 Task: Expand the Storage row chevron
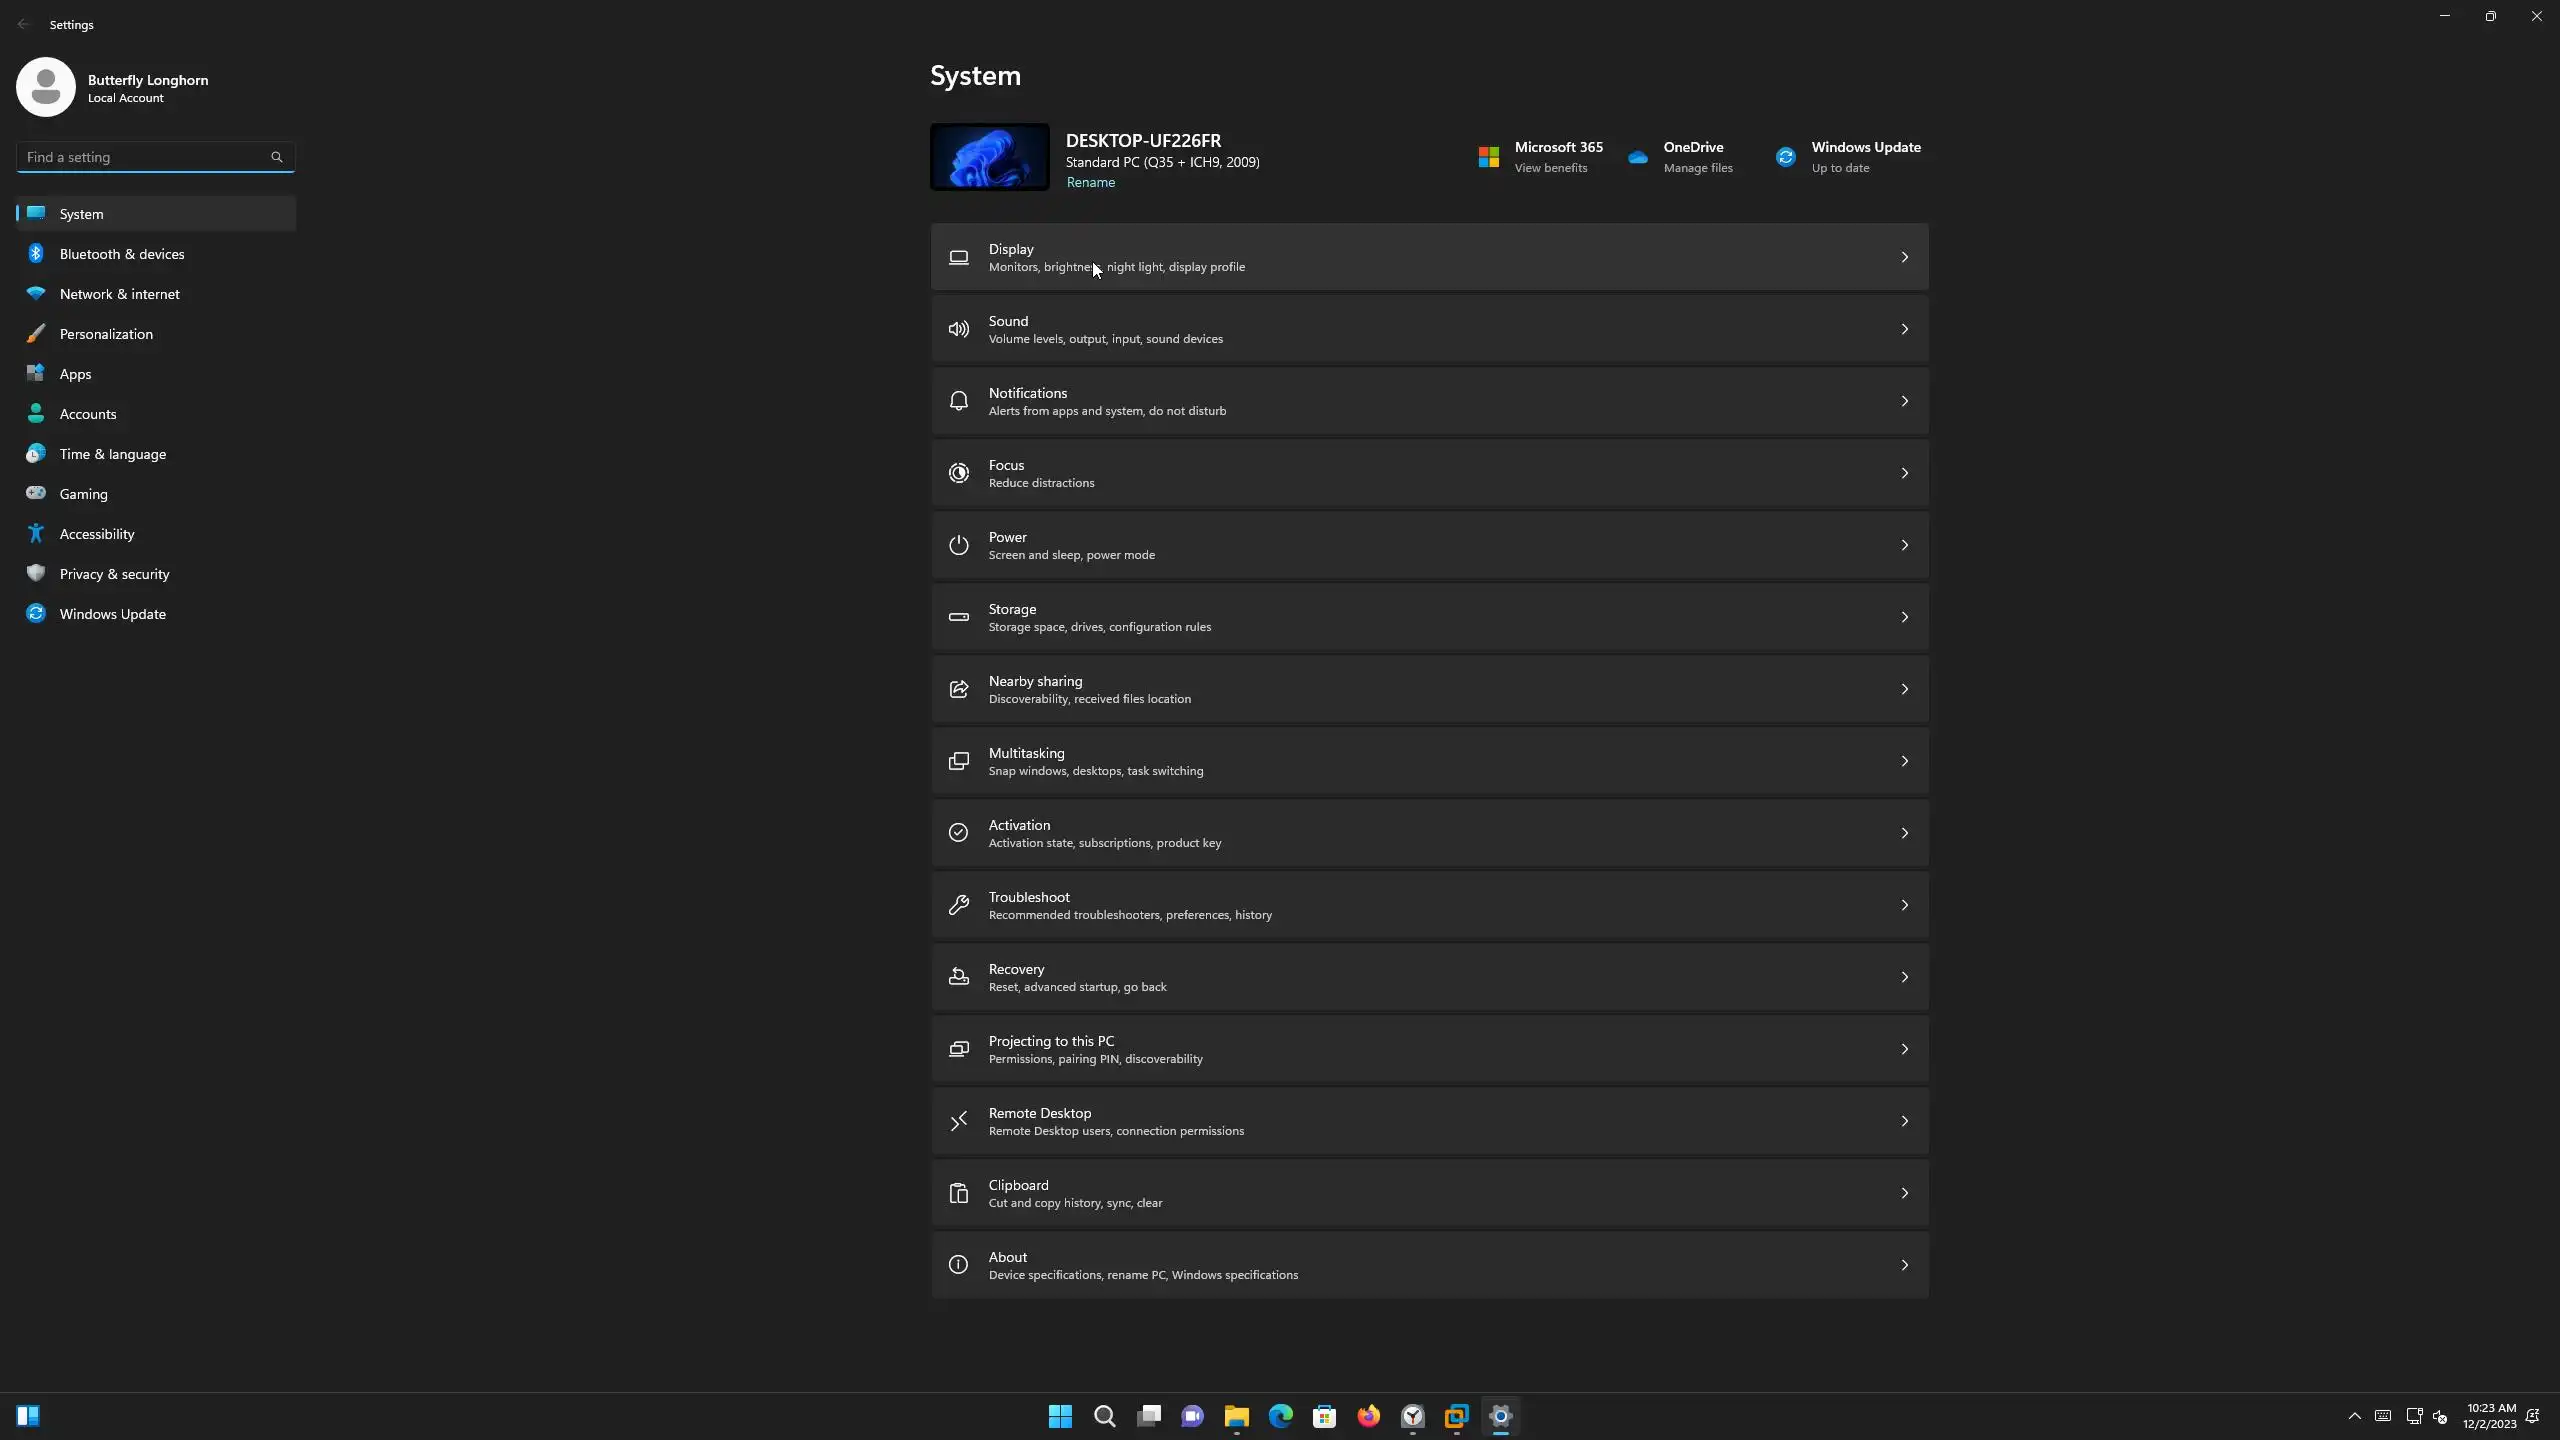[x=1904, y=617]
